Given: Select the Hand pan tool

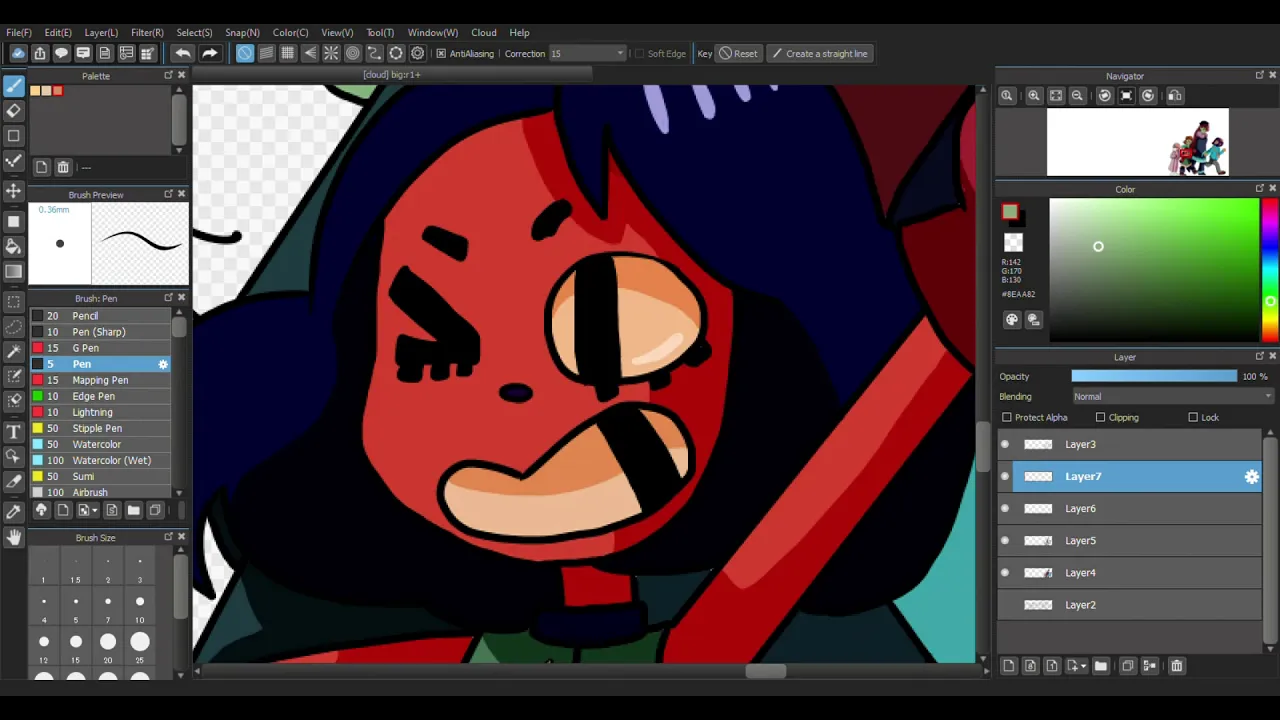Looking at the screenshot, I should click(14, 538).
